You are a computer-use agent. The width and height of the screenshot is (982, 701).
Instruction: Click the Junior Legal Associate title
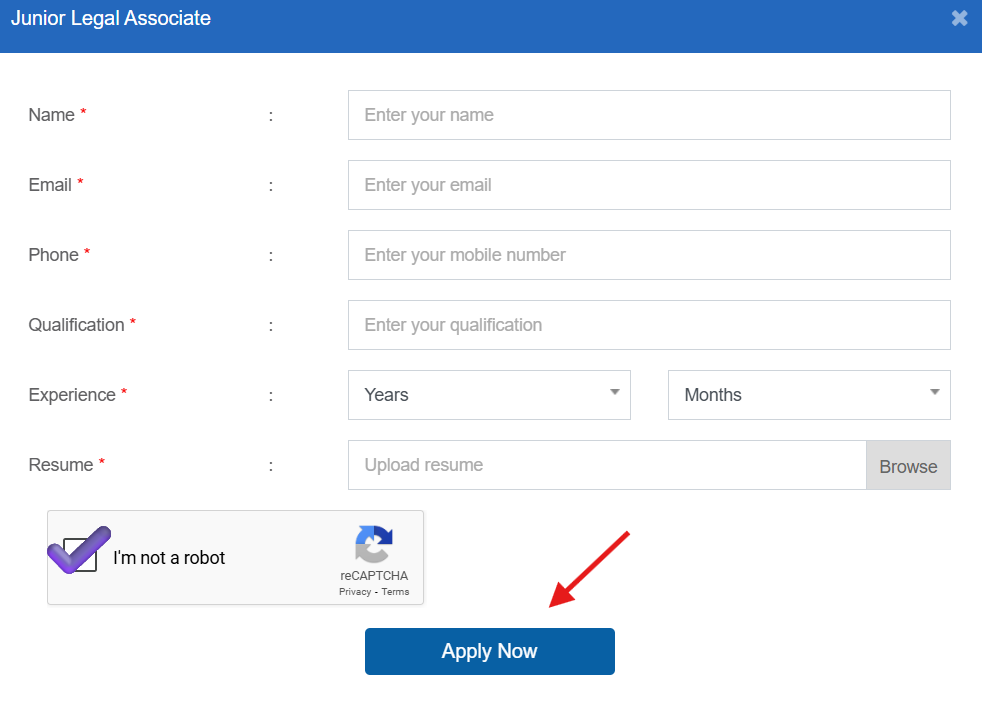point(111,18)
